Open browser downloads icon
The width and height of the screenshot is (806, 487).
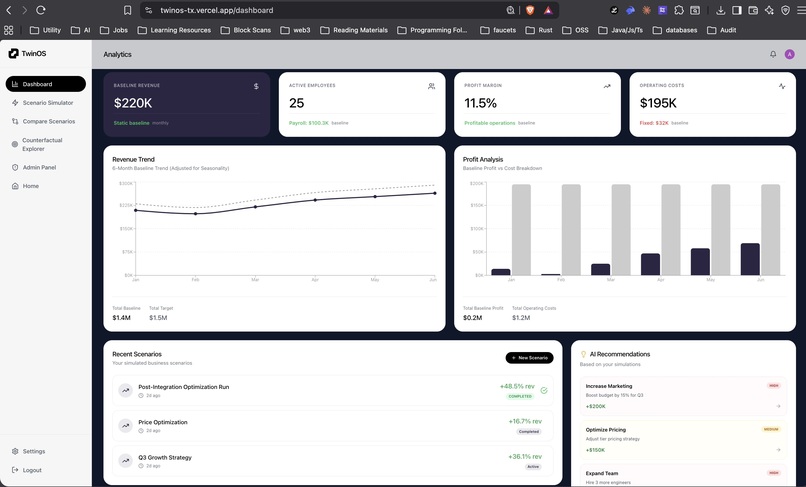point(720,10)
